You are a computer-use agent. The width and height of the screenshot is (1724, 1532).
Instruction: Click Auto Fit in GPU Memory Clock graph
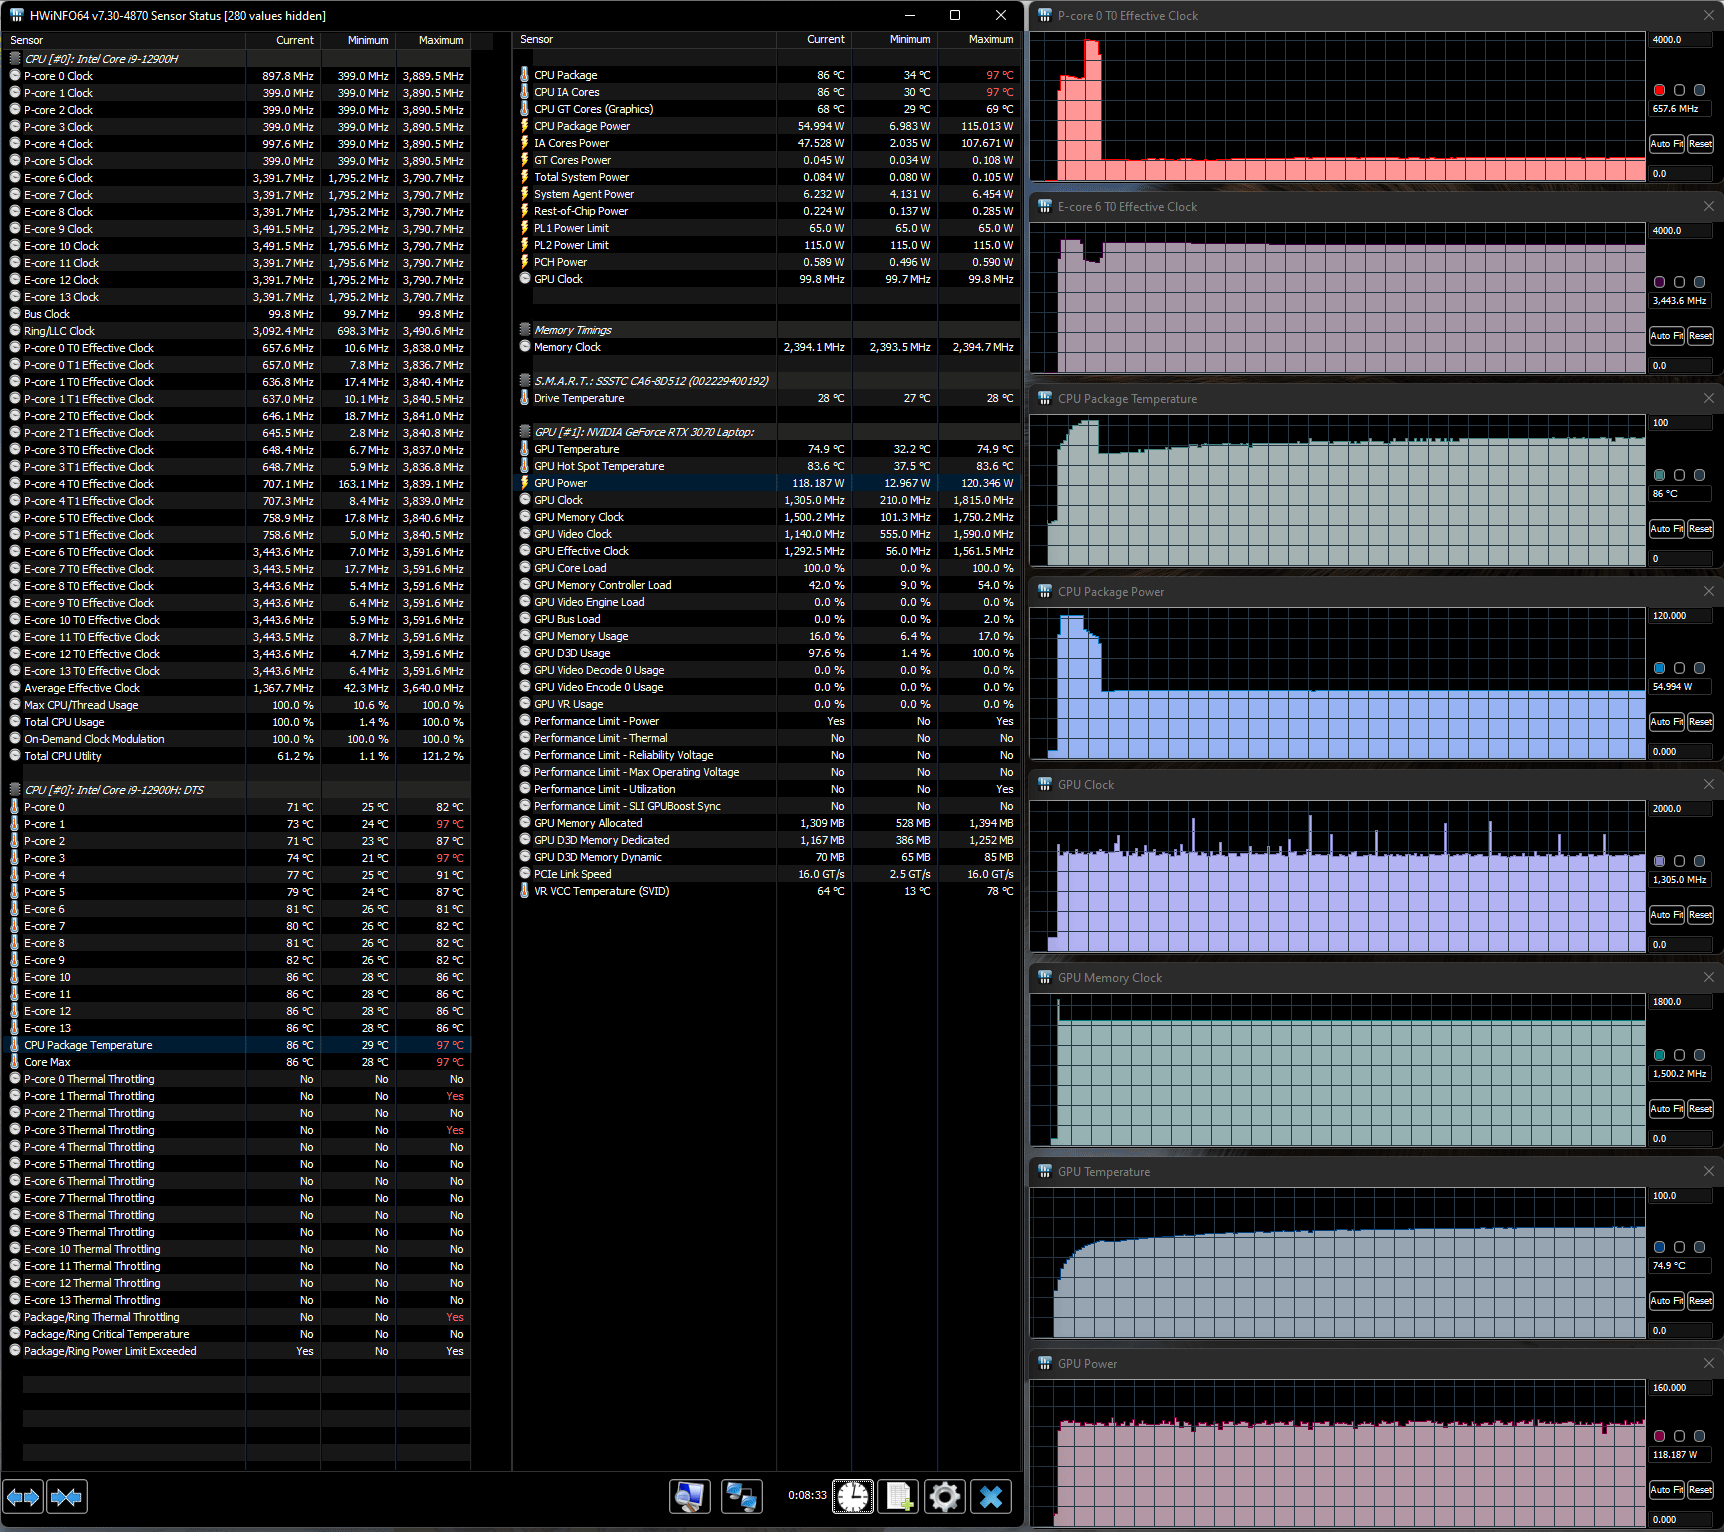tap(1666, 1109)
